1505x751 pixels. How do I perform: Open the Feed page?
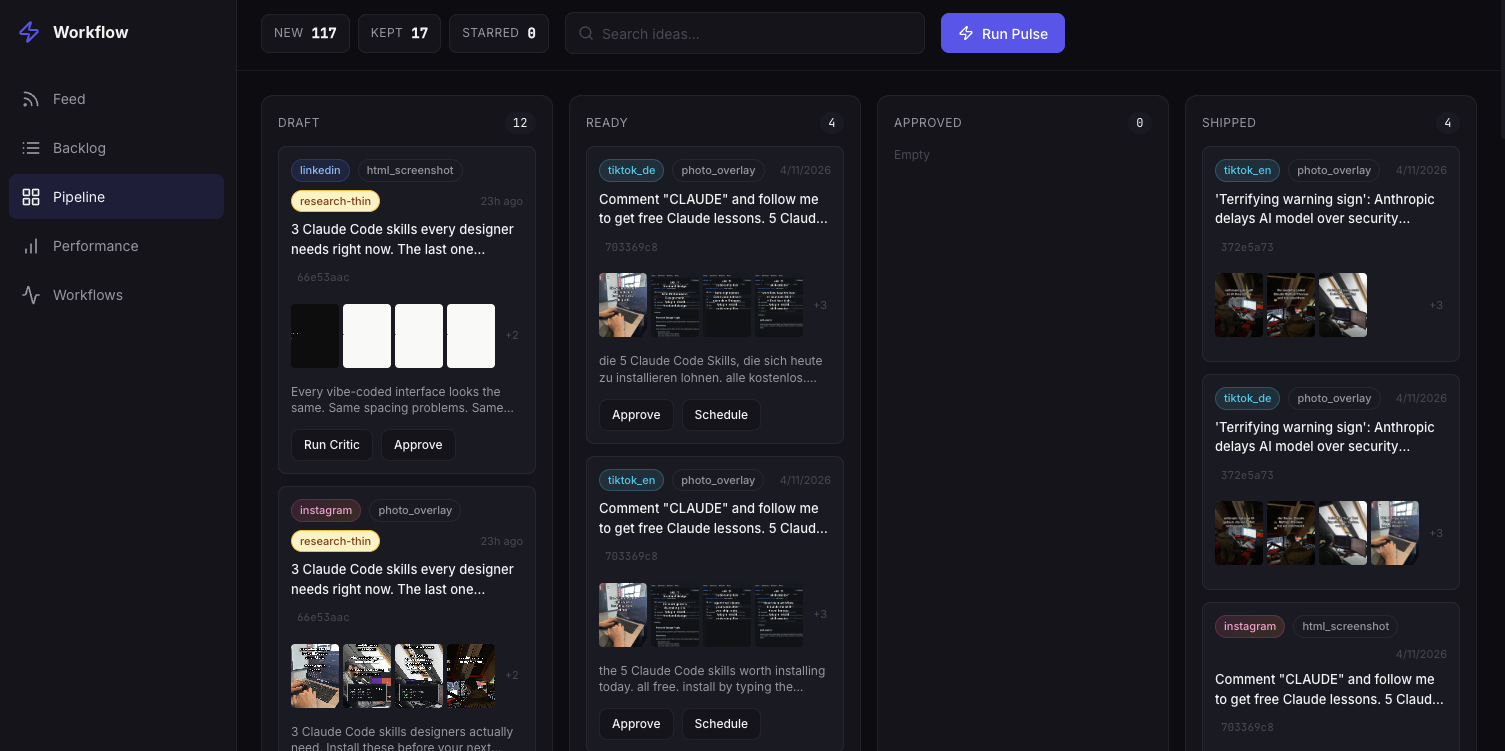pos(116,99)
